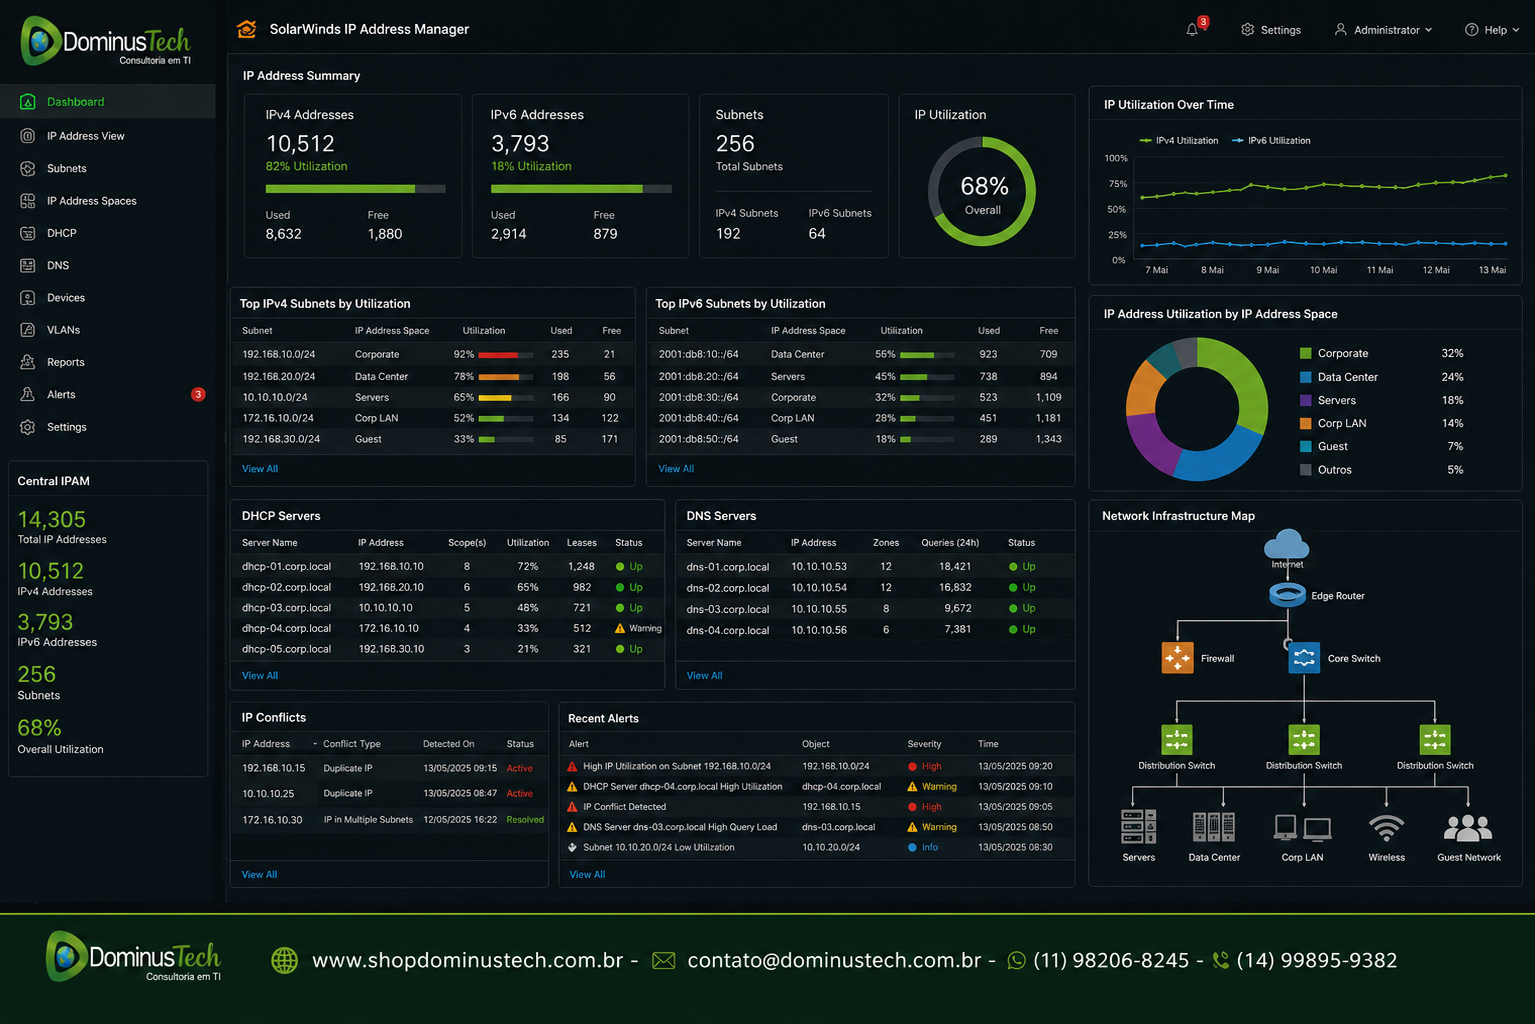Open Dashboard menu item
The image size is (1535, 1024).
pos(108,102)
